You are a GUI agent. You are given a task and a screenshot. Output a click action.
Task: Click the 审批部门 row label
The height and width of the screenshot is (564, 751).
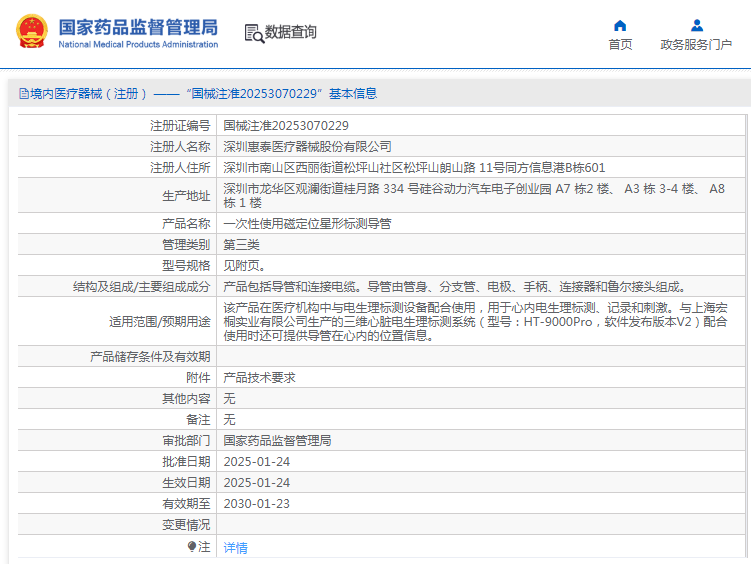click(186, 441)
